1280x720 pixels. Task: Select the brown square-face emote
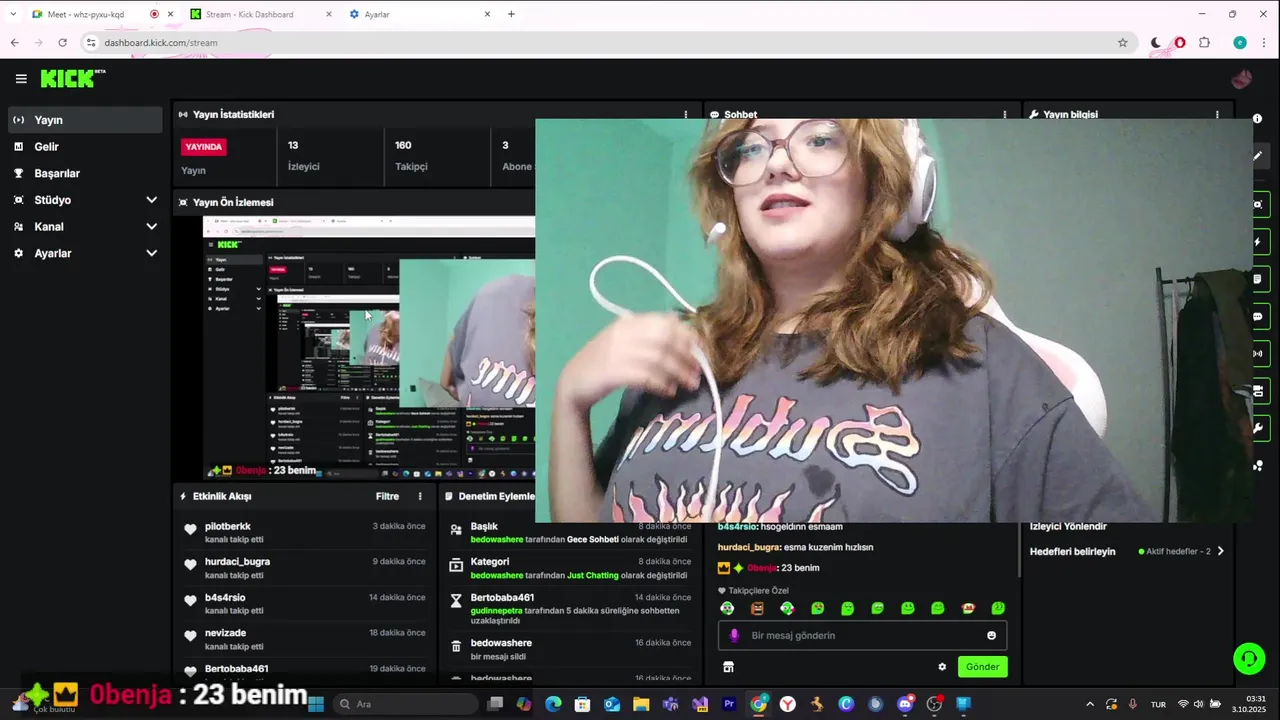[757, 608]
